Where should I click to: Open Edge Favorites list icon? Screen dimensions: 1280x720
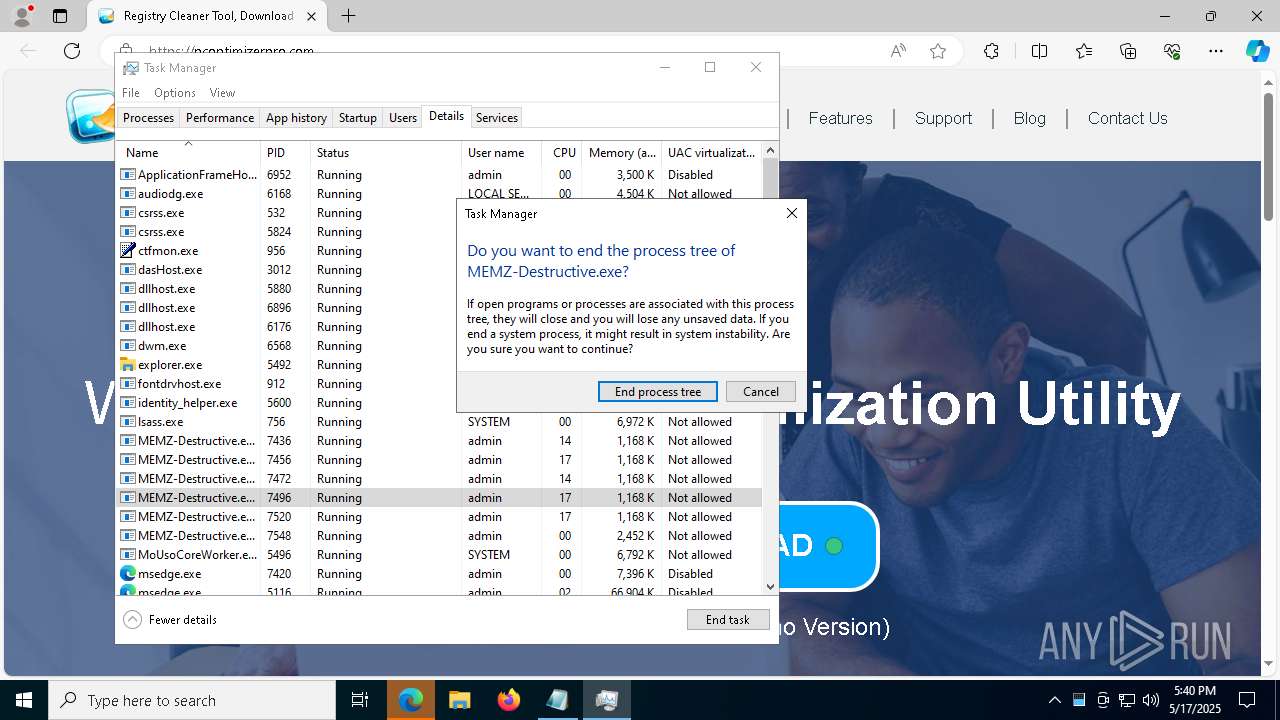(1084, 51)
